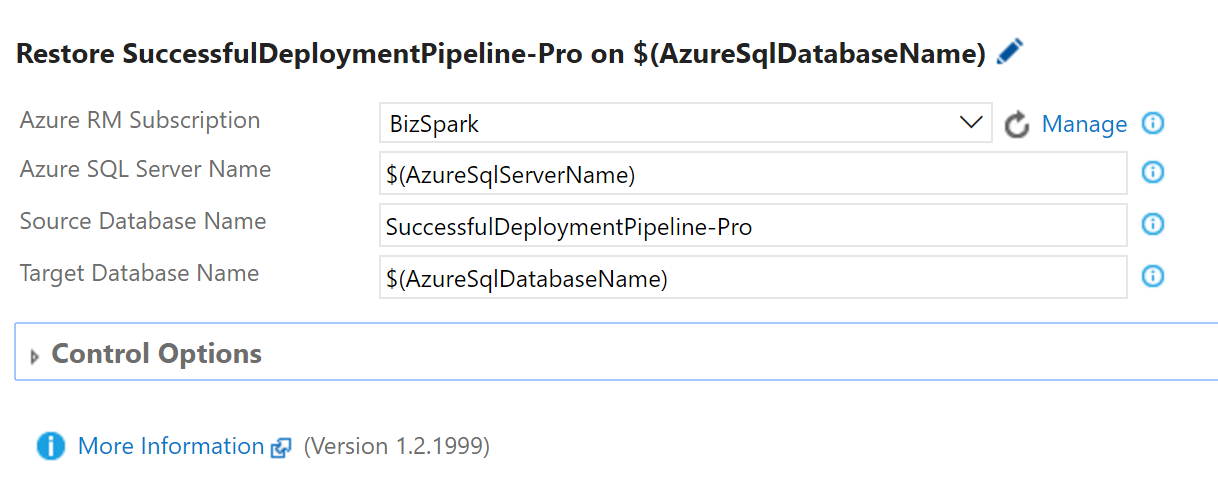Click the subscription dropdown chevron arrow

tap(970, 124)
